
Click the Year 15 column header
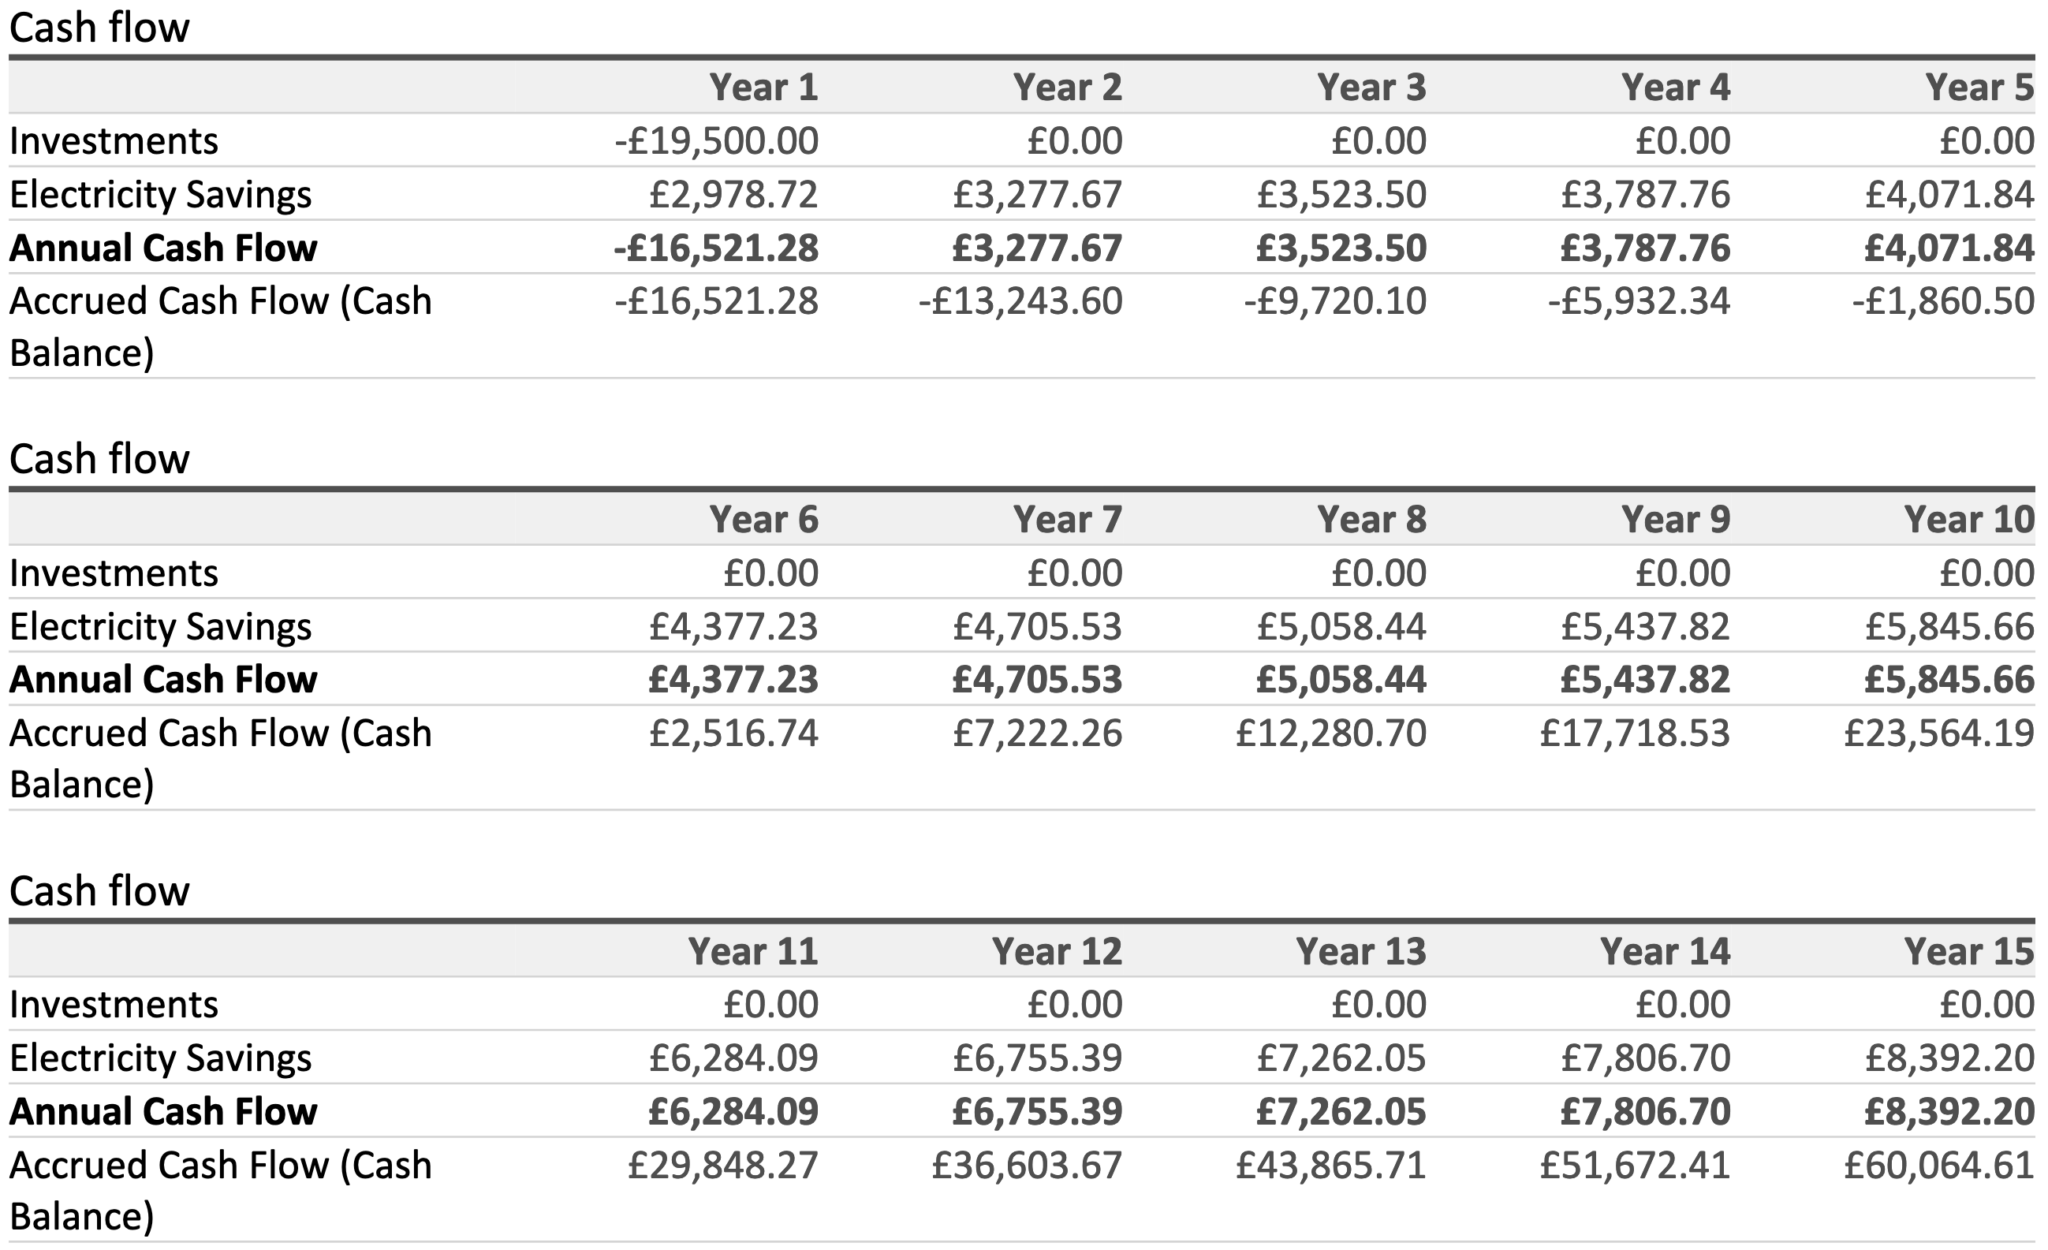tap(1968, 951)
